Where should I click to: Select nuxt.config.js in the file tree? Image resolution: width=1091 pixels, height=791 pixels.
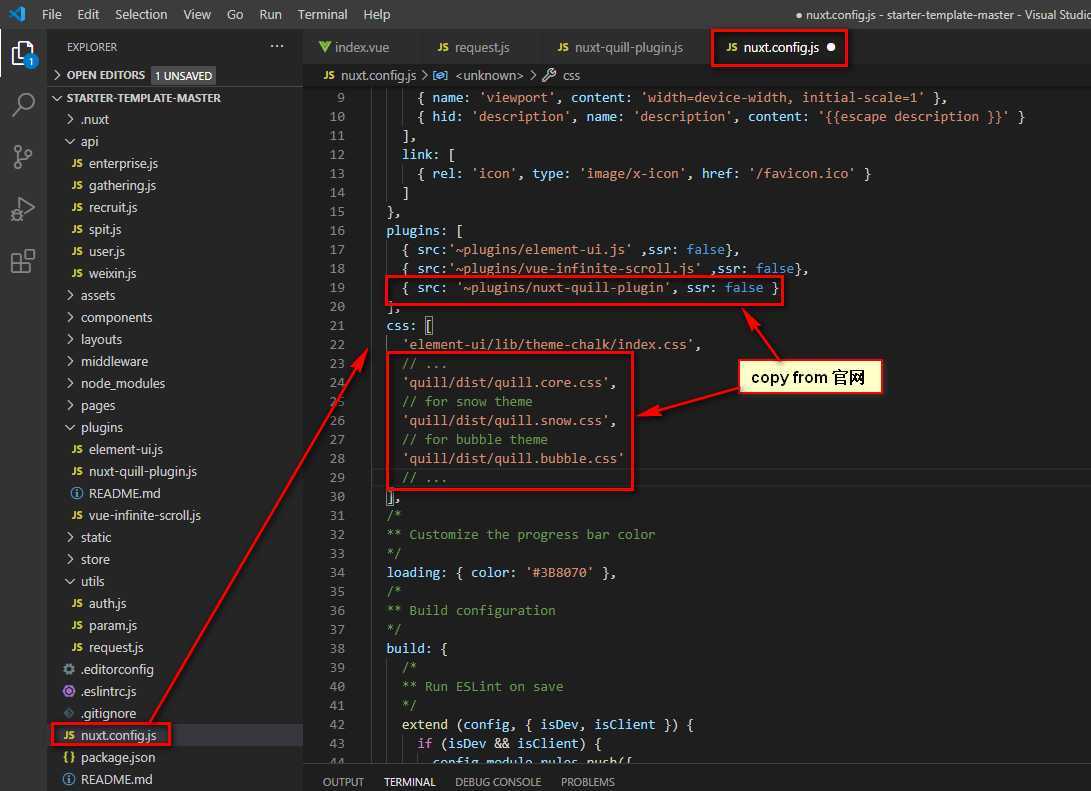[x=118, y=735]
